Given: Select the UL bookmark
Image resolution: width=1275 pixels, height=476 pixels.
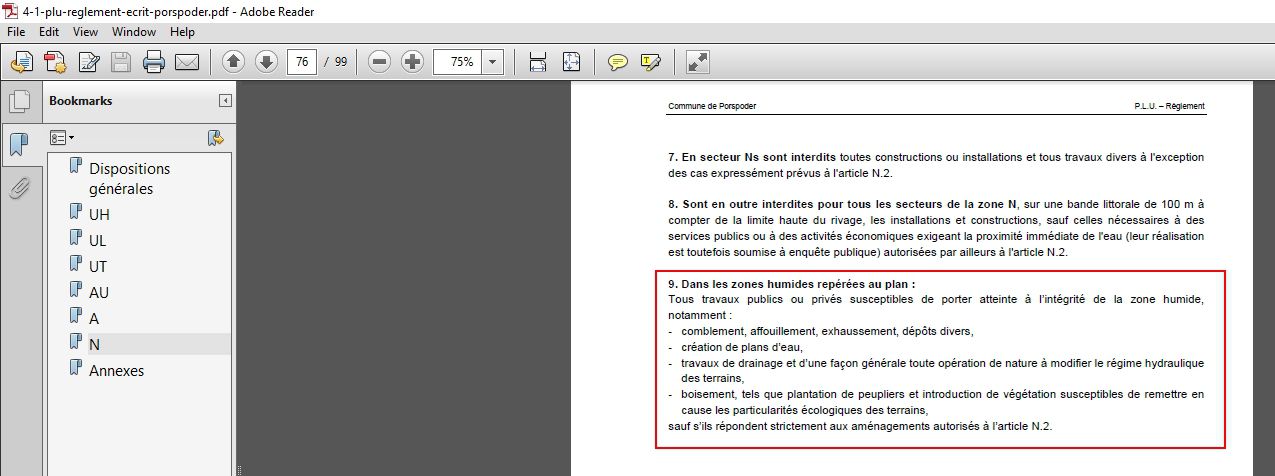Looking at the screenshot, I should 98,241.
